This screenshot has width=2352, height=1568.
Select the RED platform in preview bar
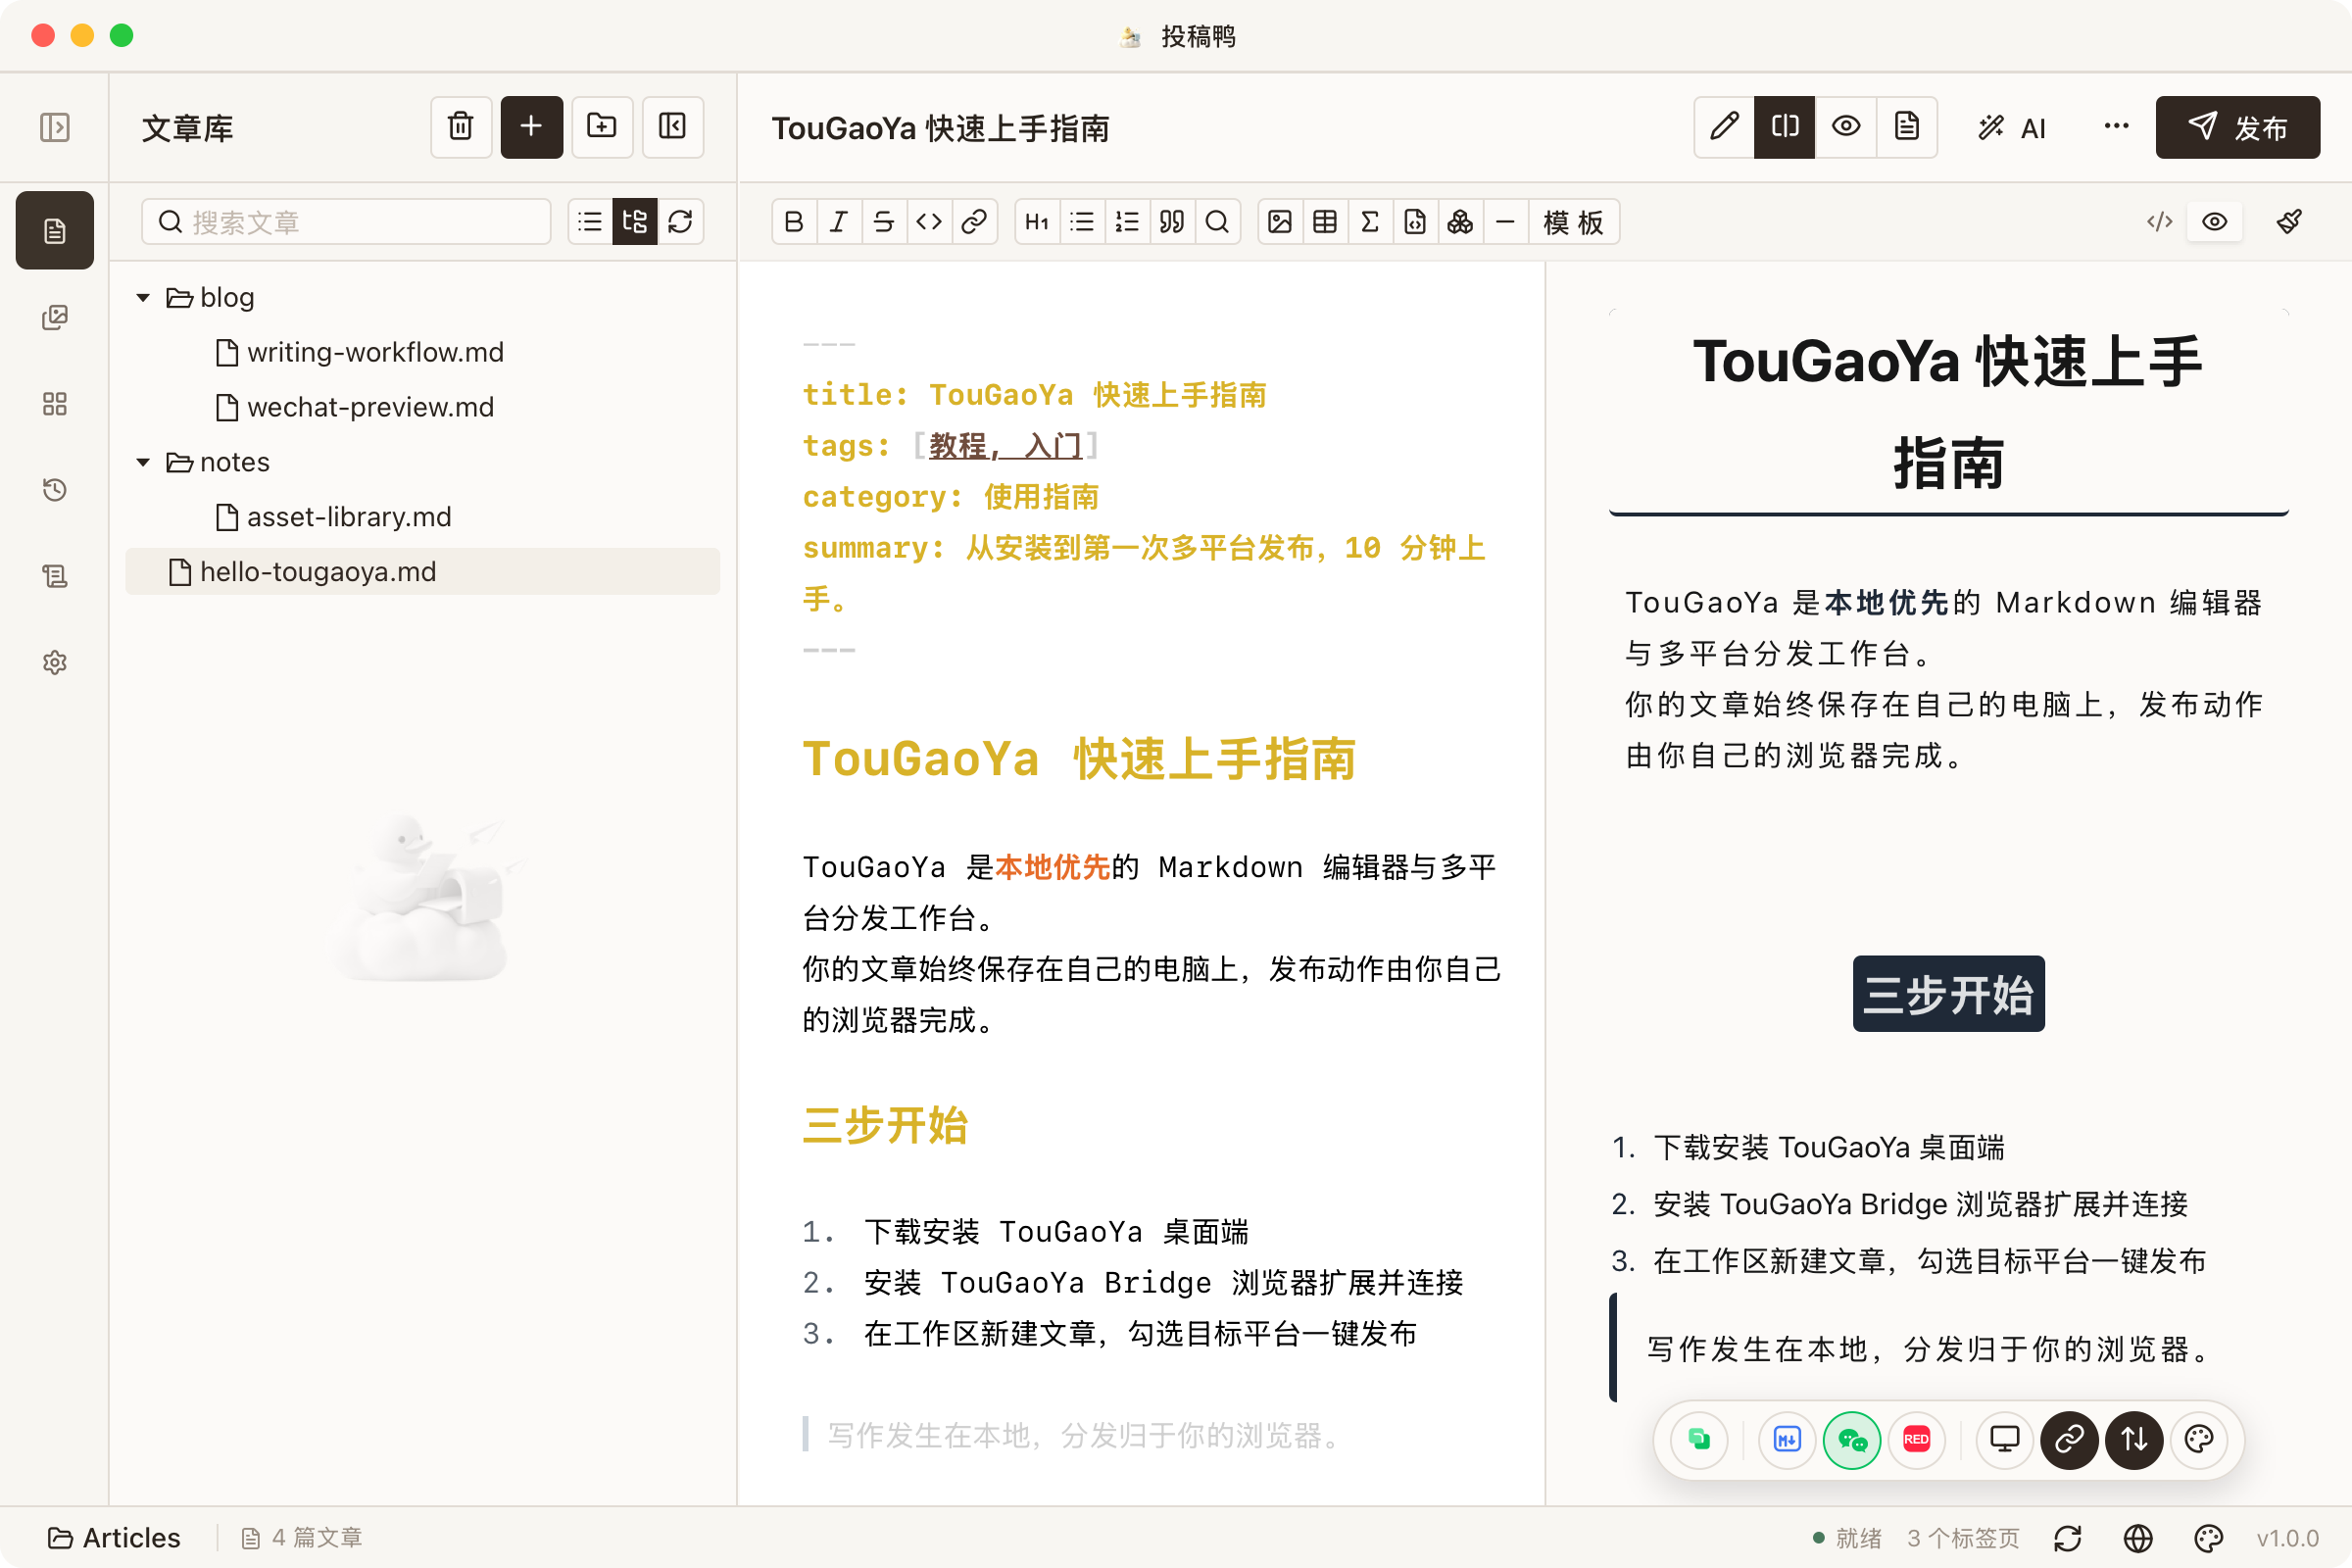1916,1440
